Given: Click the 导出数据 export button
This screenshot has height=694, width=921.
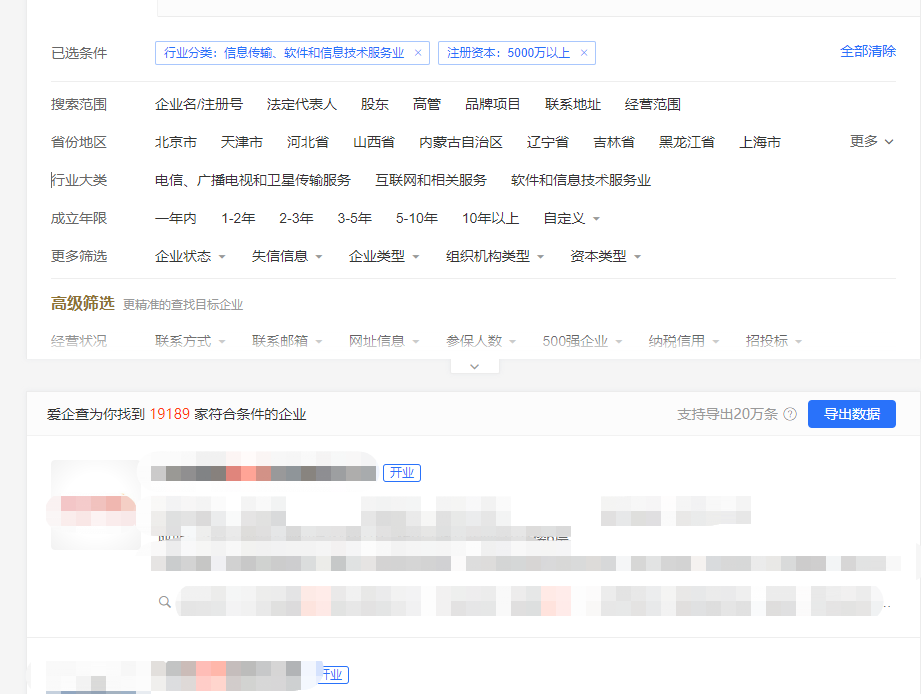Looking at the screenshot, I should 851,413.
